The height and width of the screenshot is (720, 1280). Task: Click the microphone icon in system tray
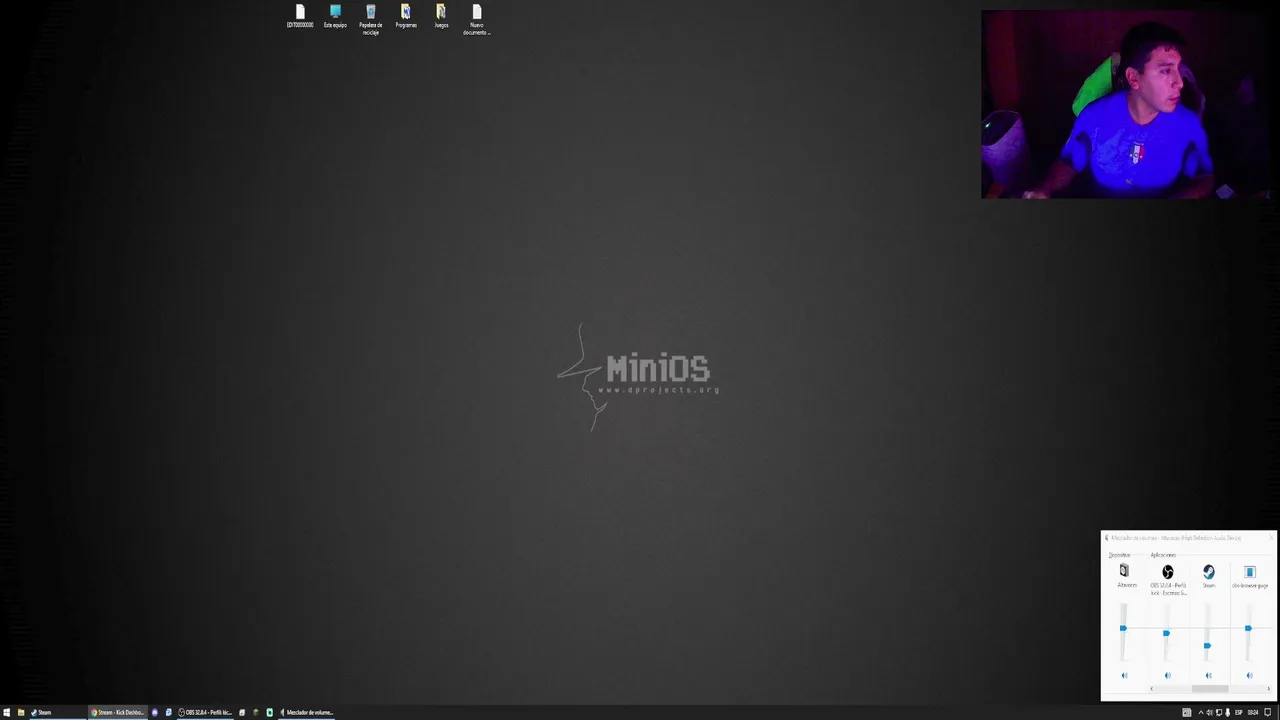tap(1227, 712)
